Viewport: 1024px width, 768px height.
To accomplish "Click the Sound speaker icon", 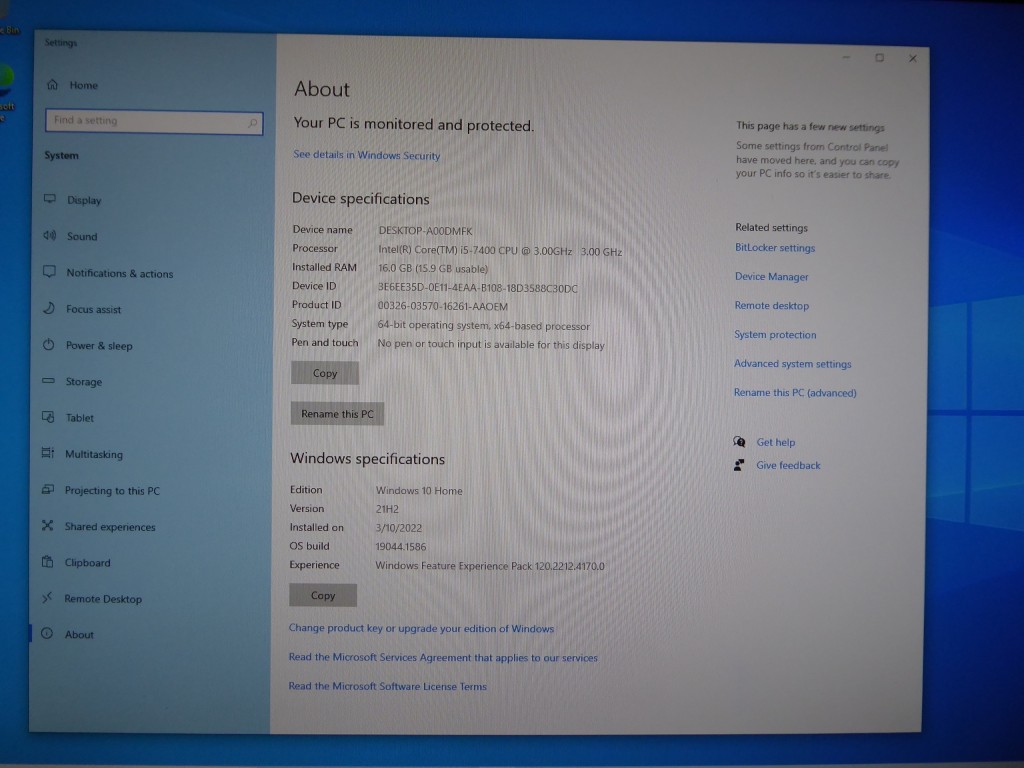I will point(50,235).
